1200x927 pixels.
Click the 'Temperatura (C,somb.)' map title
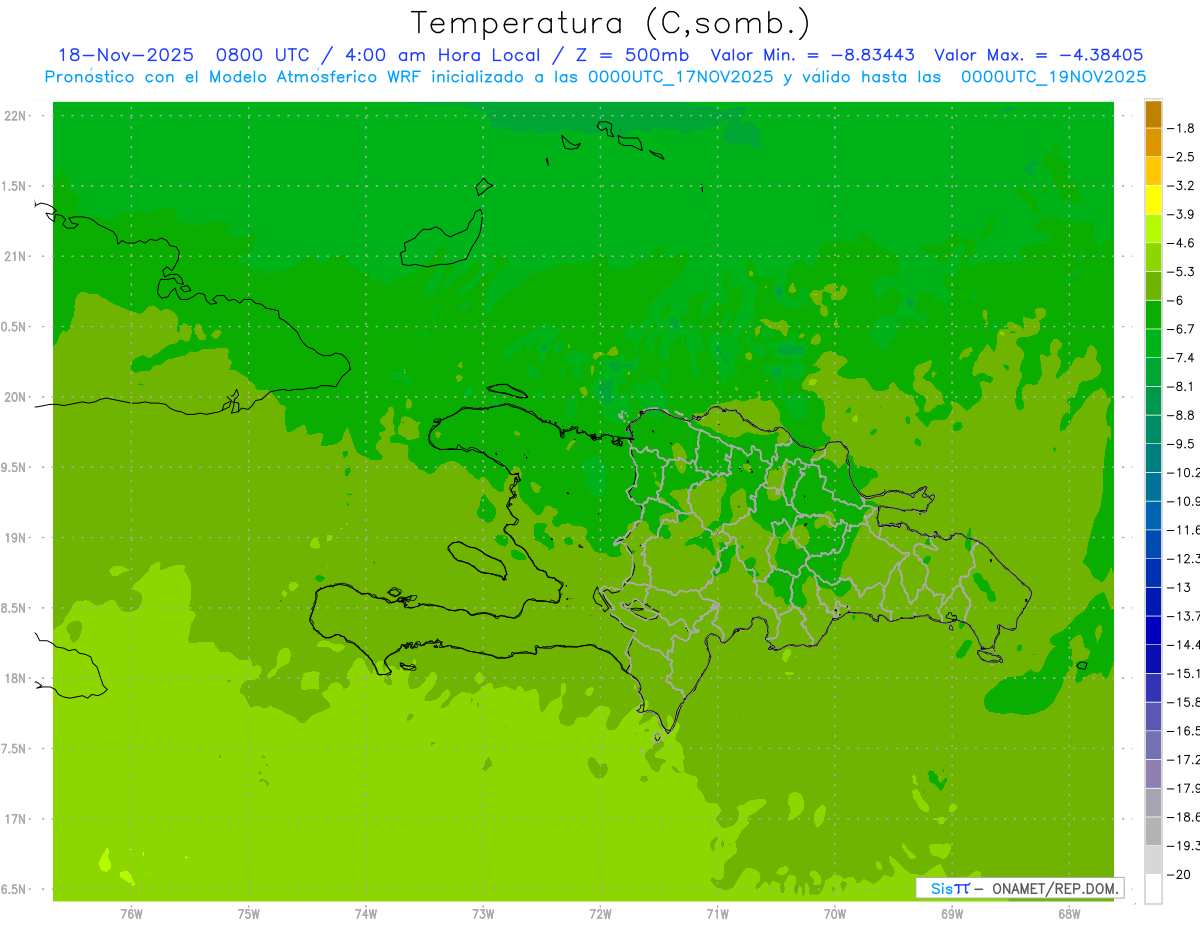[x=611, y=23]
